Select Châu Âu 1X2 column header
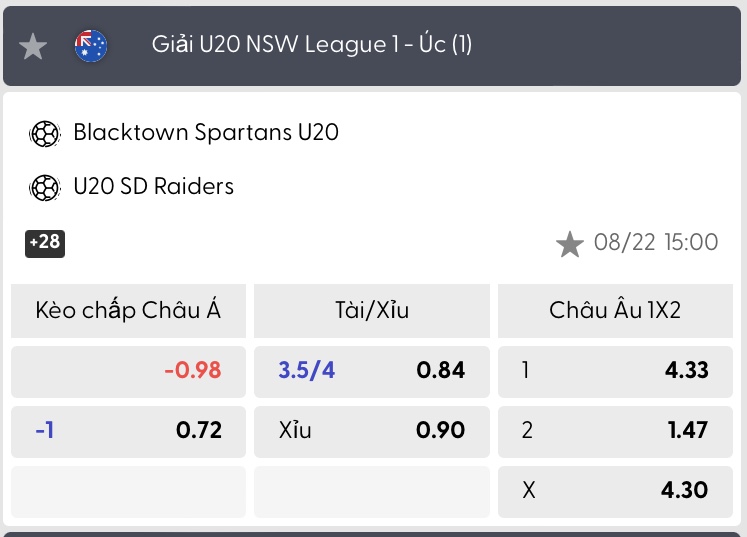This screenshot has height=537, width=747. 615,311
